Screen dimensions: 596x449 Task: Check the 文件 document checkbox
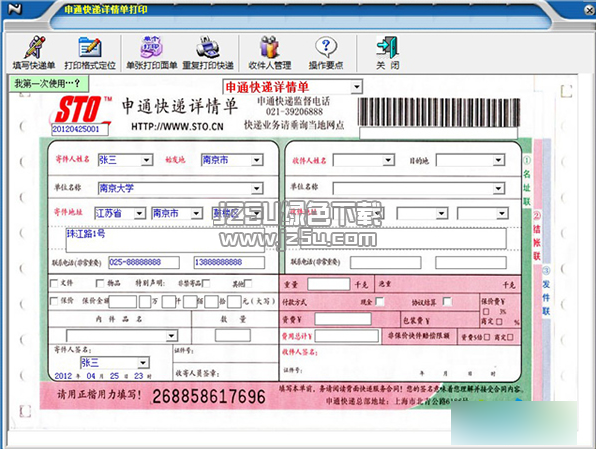click(x=54, y=283)
